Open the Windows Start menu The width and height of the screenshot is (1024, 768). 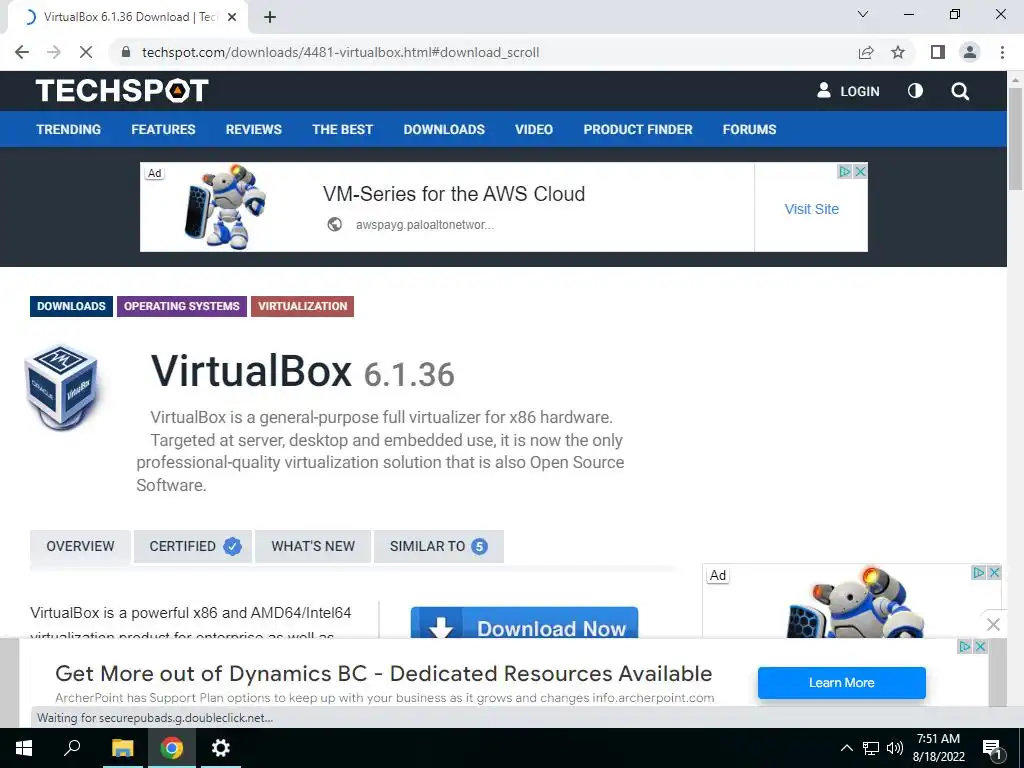pyautogui.click(x=24, y=748)
